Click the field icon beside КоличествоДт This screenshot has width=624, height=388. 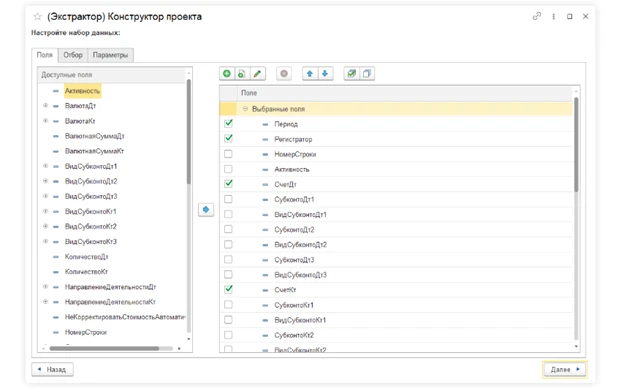pos(56,257)
